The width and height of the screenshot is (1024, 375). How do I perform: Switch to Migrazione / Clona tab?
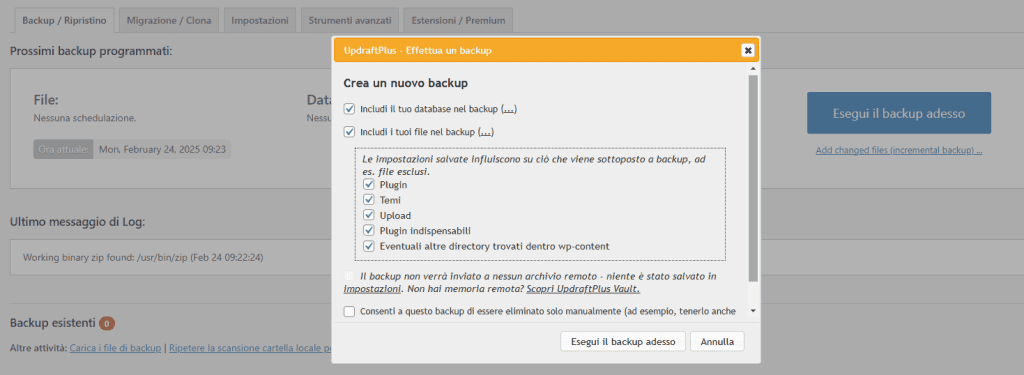[x=169, y=20]
